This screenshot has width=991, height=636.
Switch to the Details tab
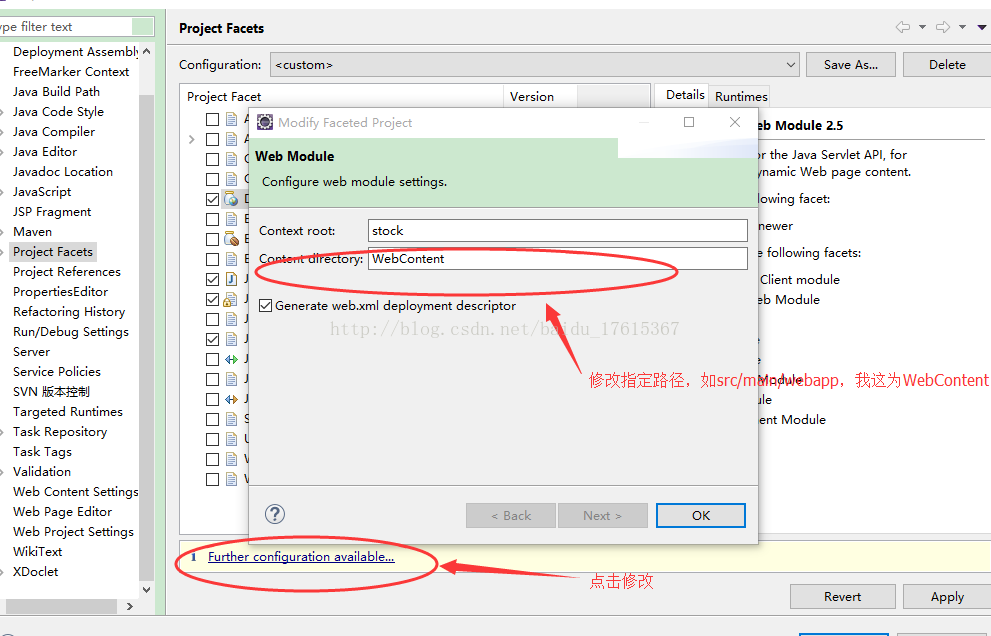click(x=682, y=95)
